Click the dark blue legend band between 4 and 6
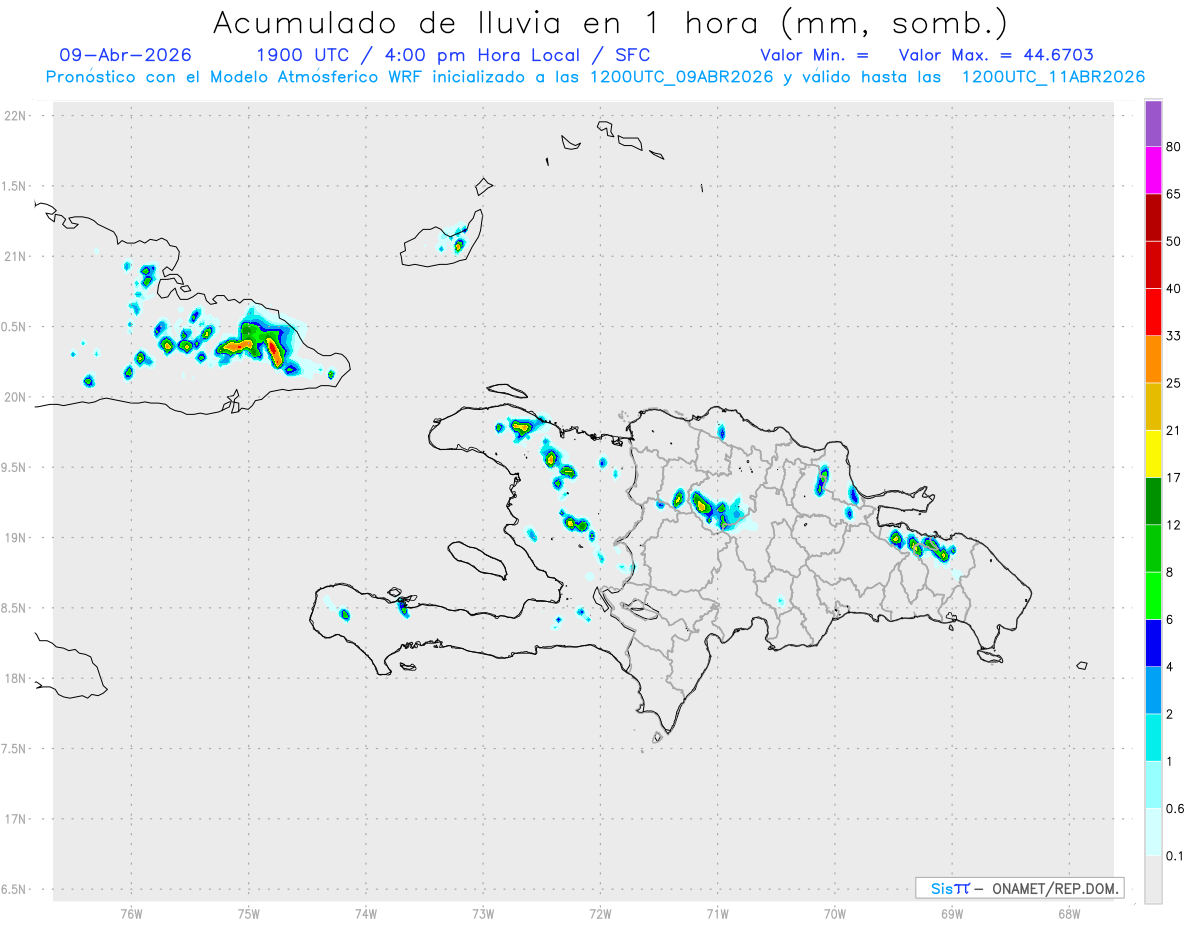1200x927 pixels. pyautogui.click(x=1153, y=643)
